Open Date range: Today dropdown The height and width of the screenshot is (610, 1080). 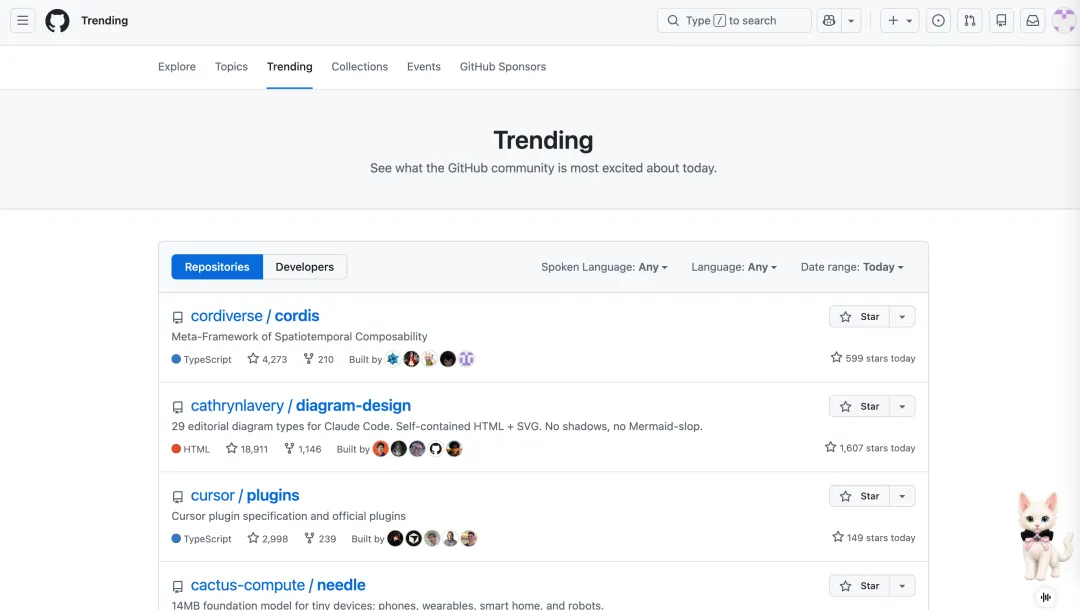(852, 267)
